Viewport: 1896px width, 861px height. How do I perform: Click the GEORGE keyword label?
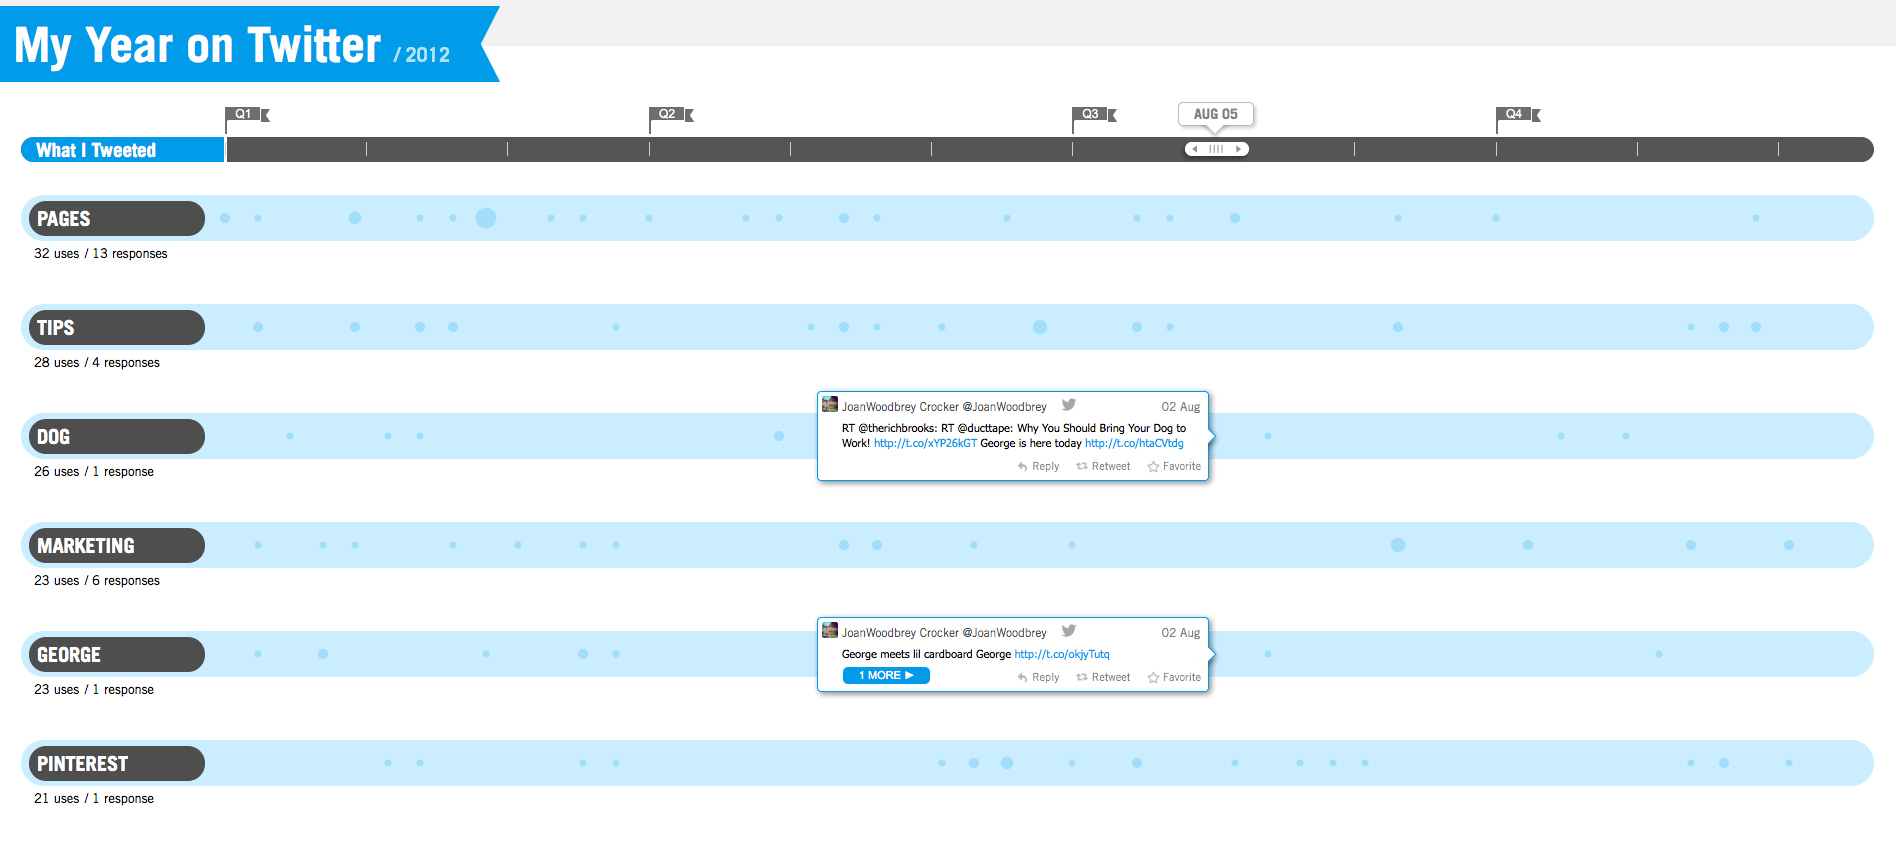116,654
